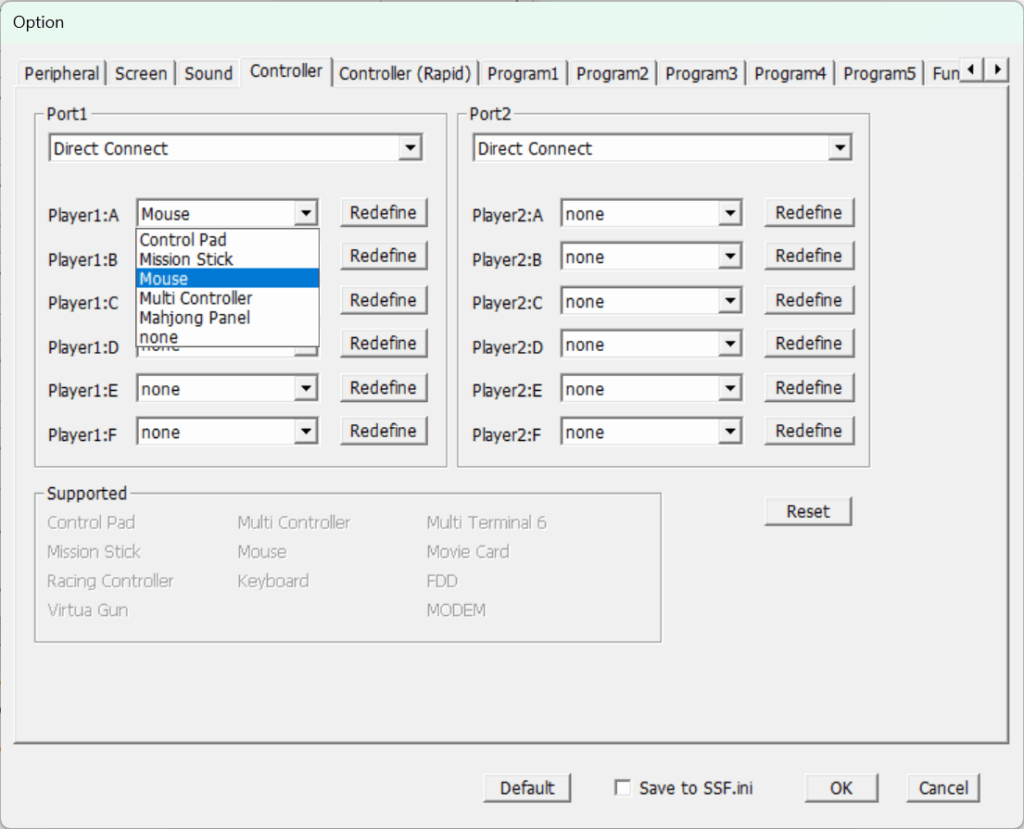The width and height of the screenshot is (1024, 829).
Task: Open the Player2:A device dropdown
Action: 730,214
